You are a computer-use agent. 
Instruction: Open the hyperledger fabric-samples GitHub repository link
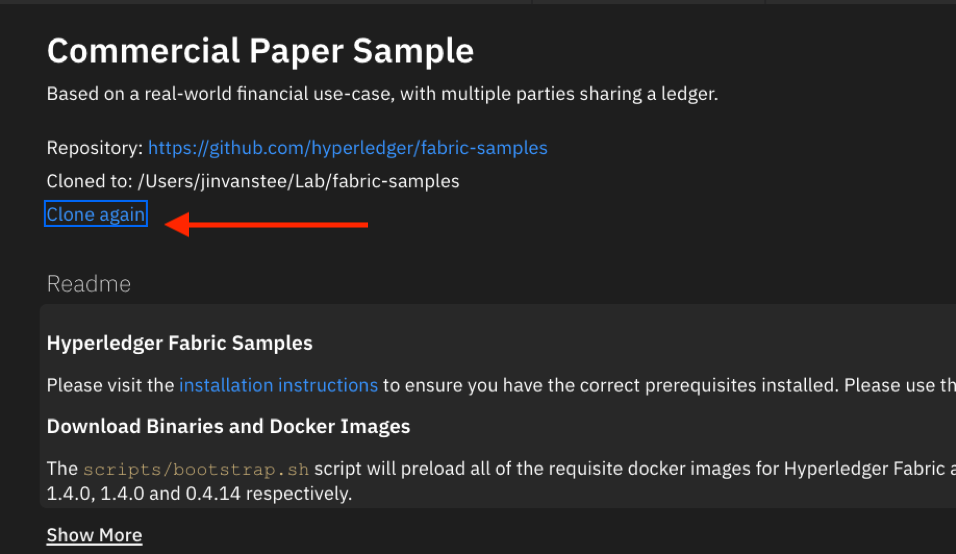348,148
